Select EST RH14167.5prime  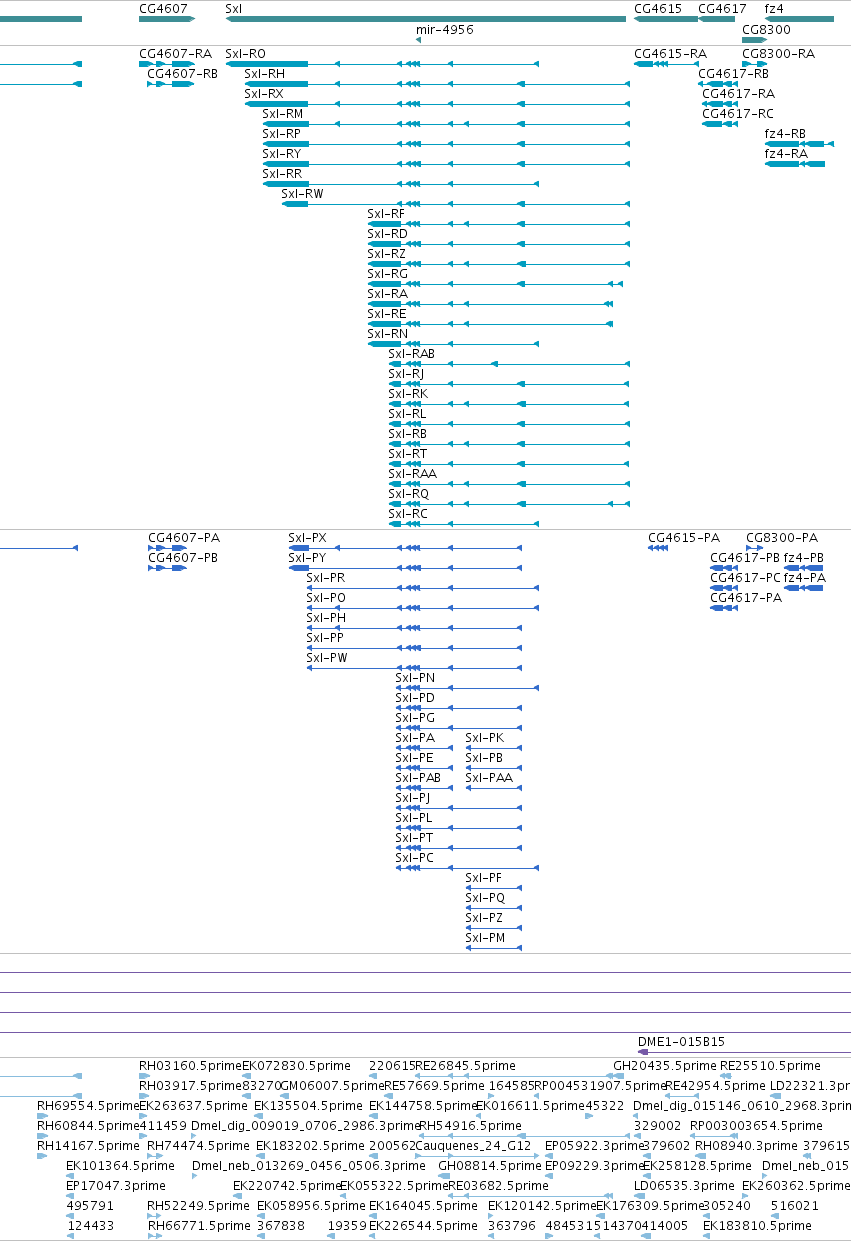coord(88,1145)
